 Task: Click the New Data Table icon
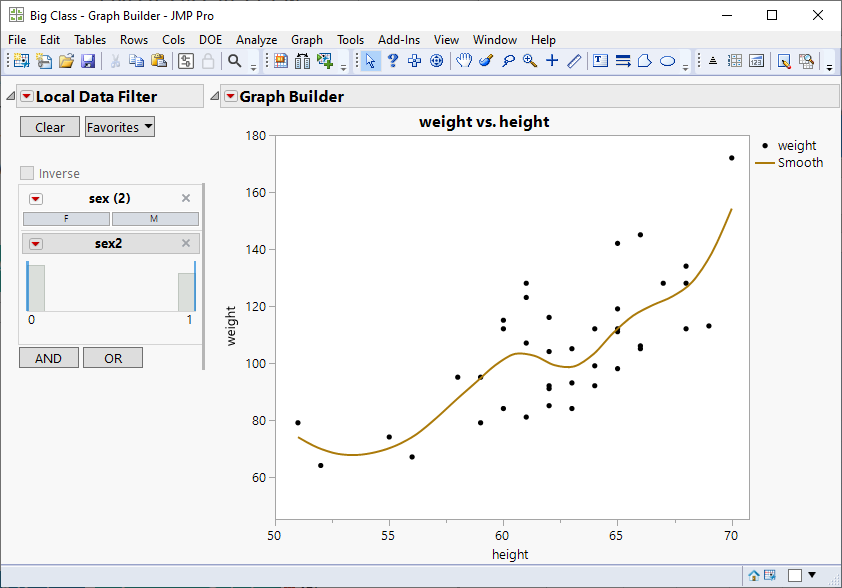21,61
